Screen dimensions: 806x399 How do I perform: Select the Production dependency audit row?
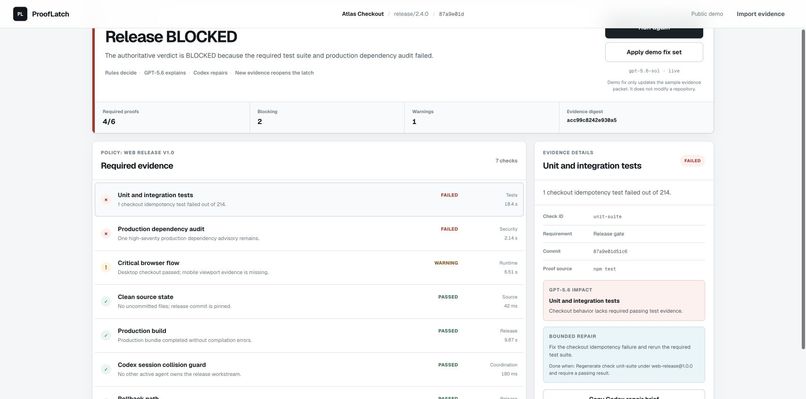coord(309,233)
